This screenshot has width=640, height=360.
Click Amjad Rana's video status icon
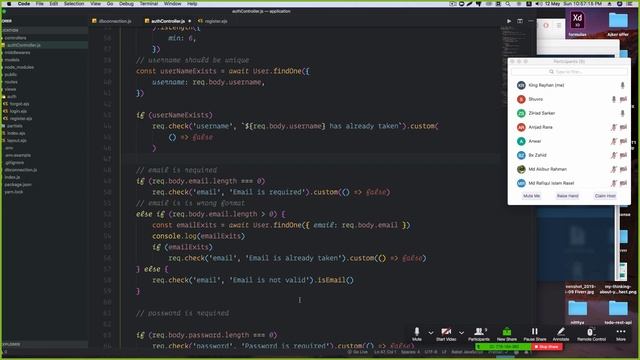pyautogui.click(x=623, y=127)
